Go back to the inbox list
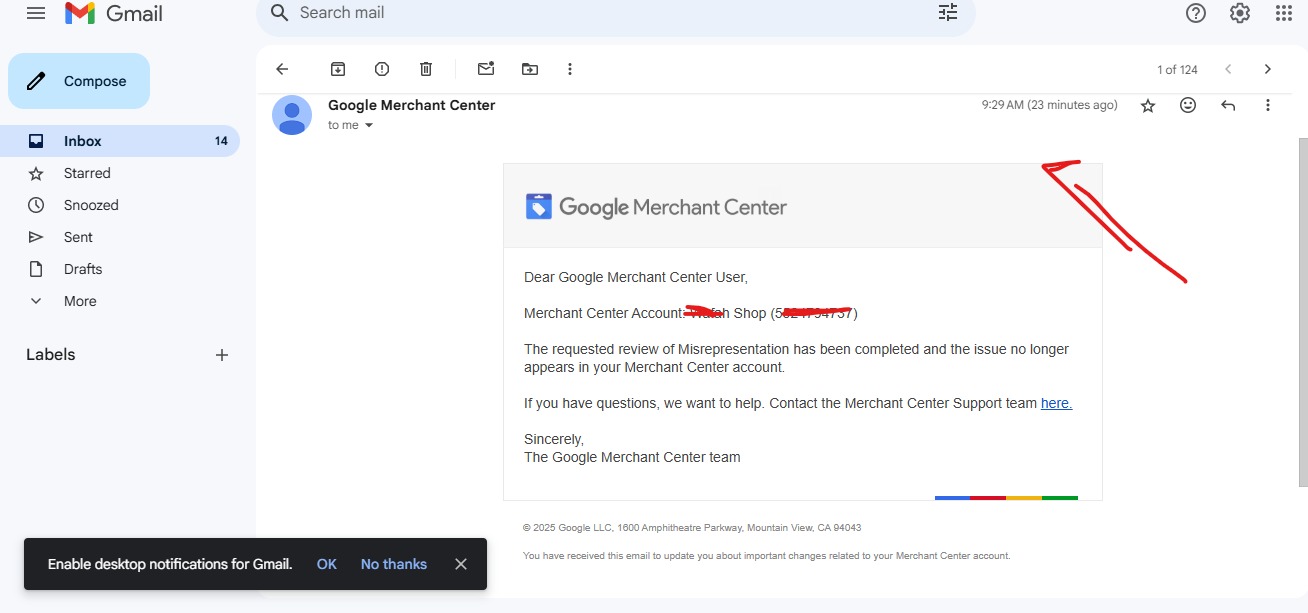 click(282, 69)
